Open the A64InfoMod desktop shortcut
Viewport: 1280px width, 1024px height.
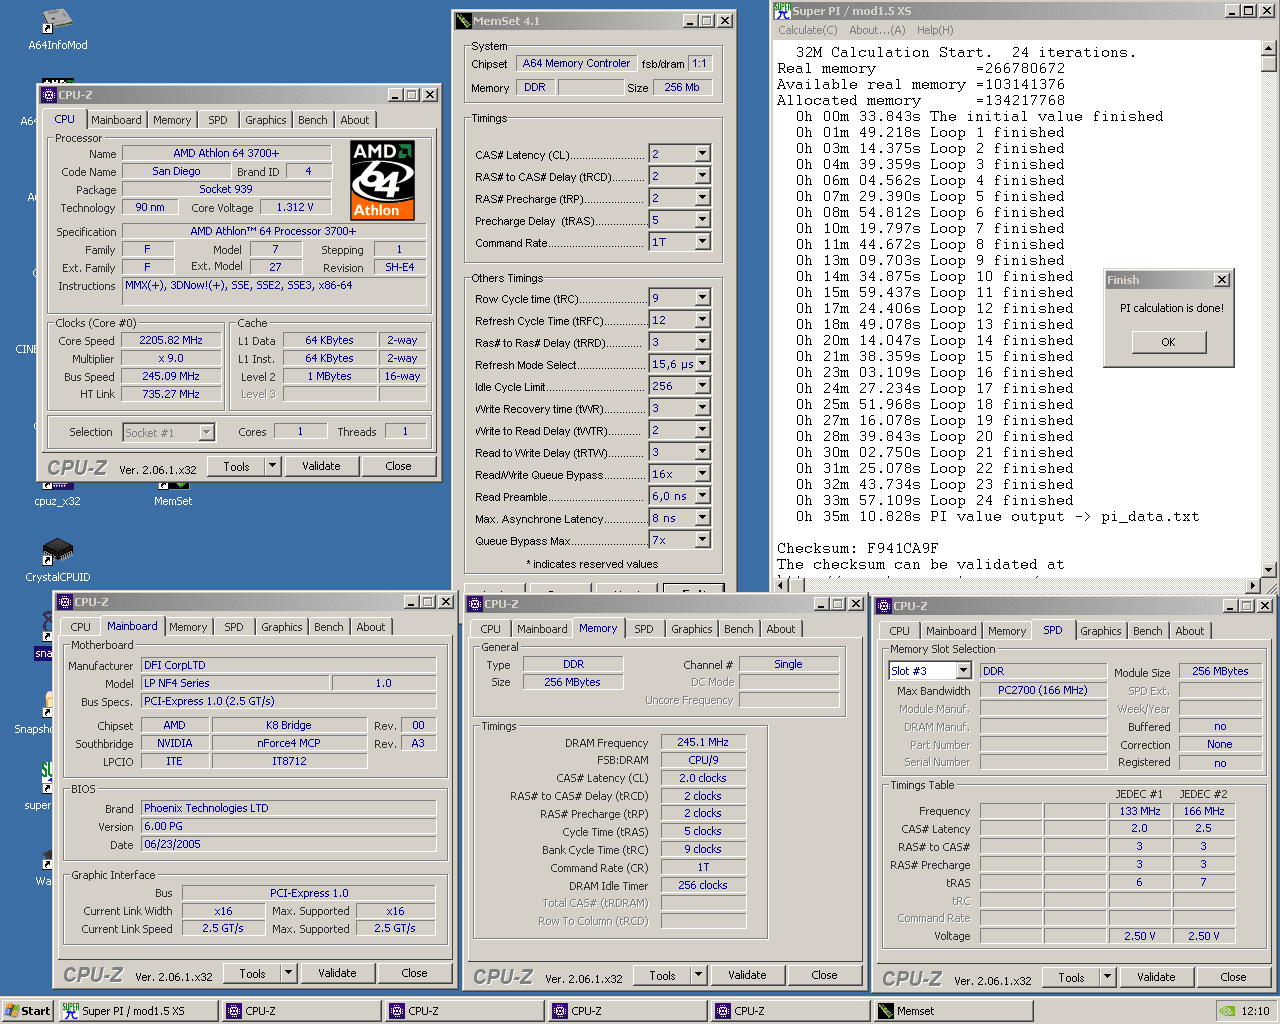(57, 29)
